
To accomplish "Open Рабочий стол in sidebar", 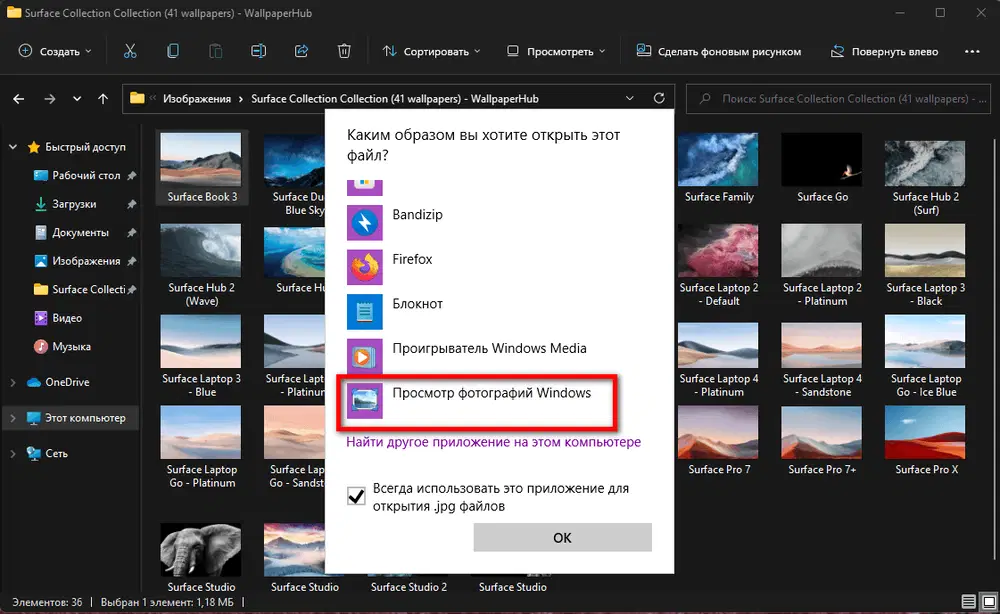I will coord(85,175).
